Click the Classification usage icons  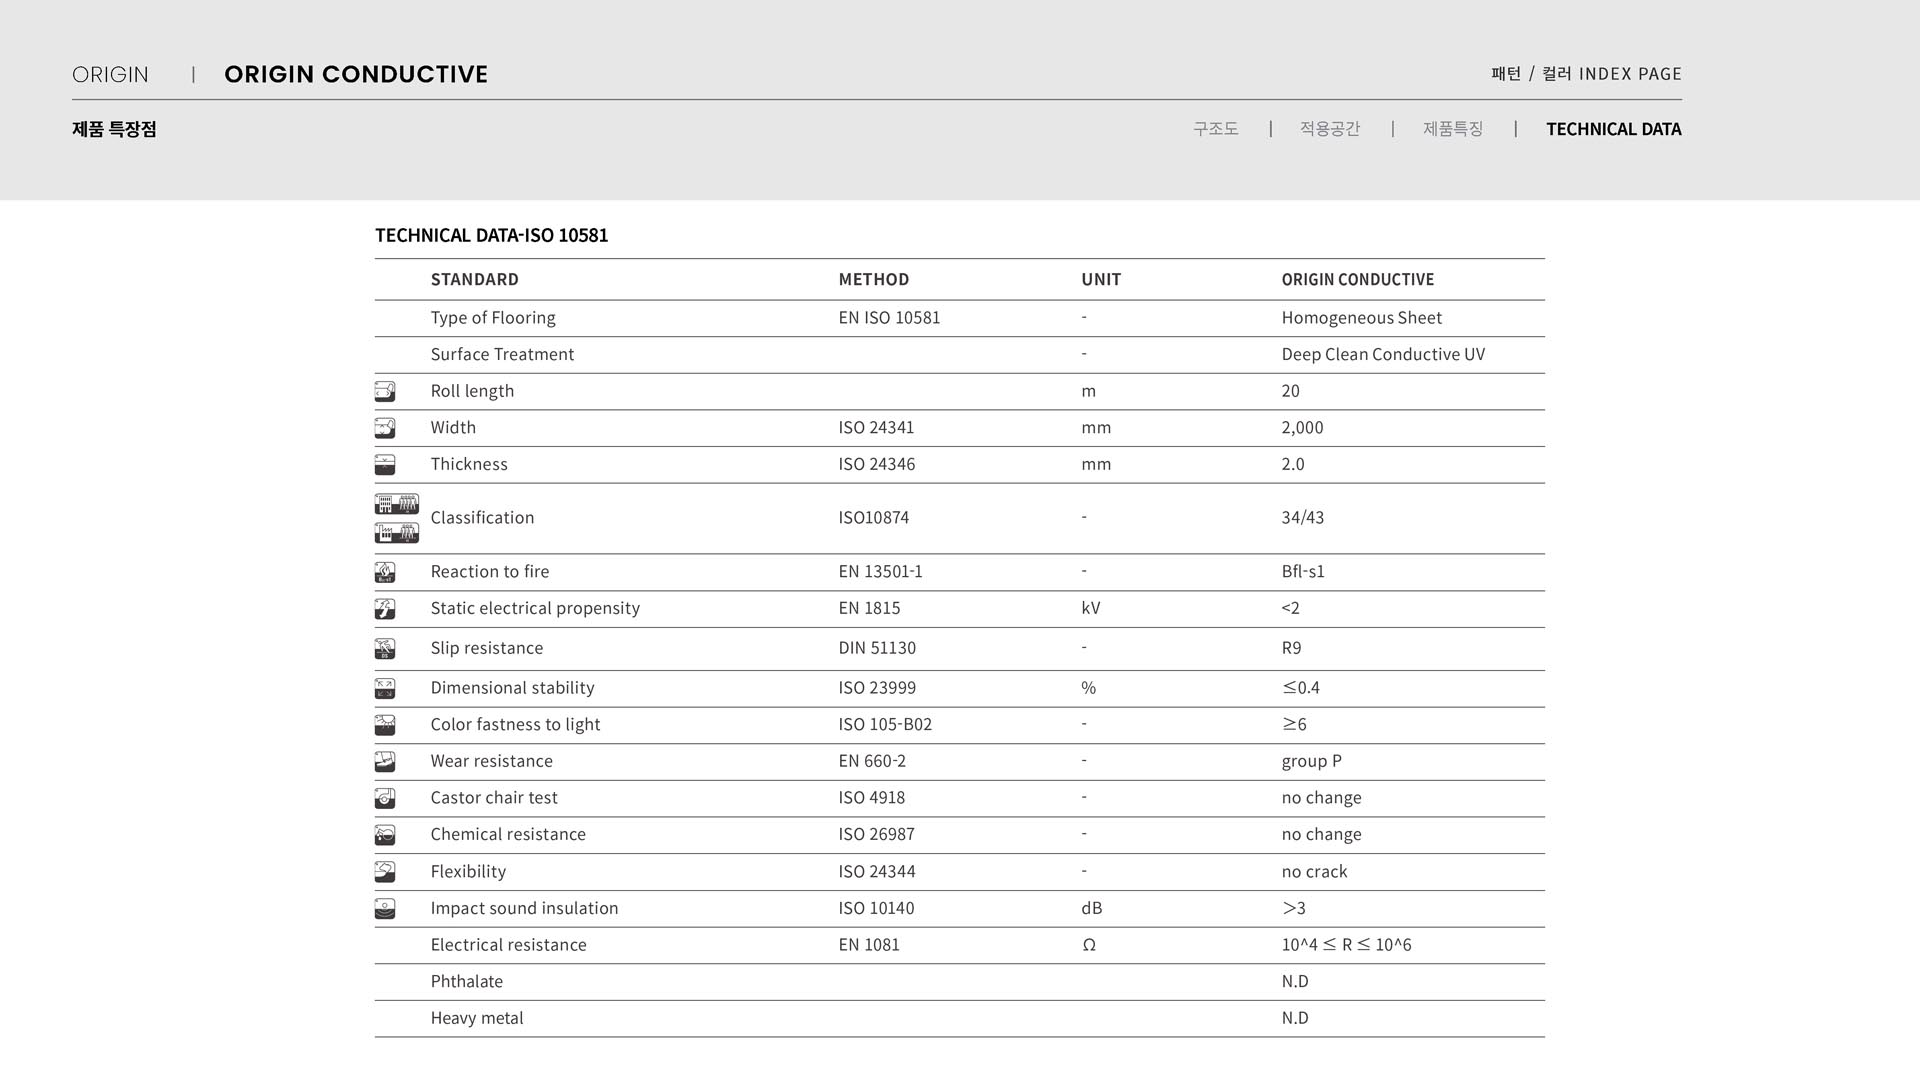(x=397, y=518)
